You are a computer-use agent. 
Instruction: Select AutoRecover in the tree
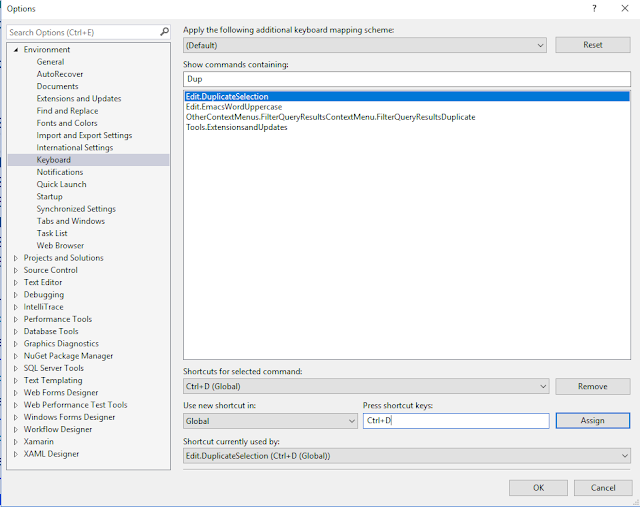[60, 74]
